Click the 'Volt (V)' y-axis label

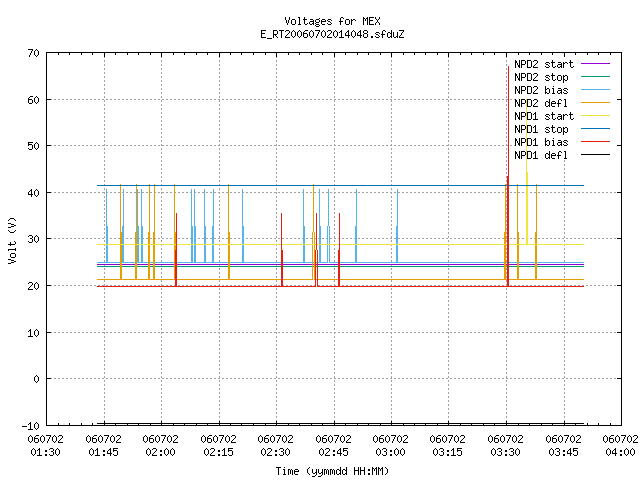[x=12, y=240]
